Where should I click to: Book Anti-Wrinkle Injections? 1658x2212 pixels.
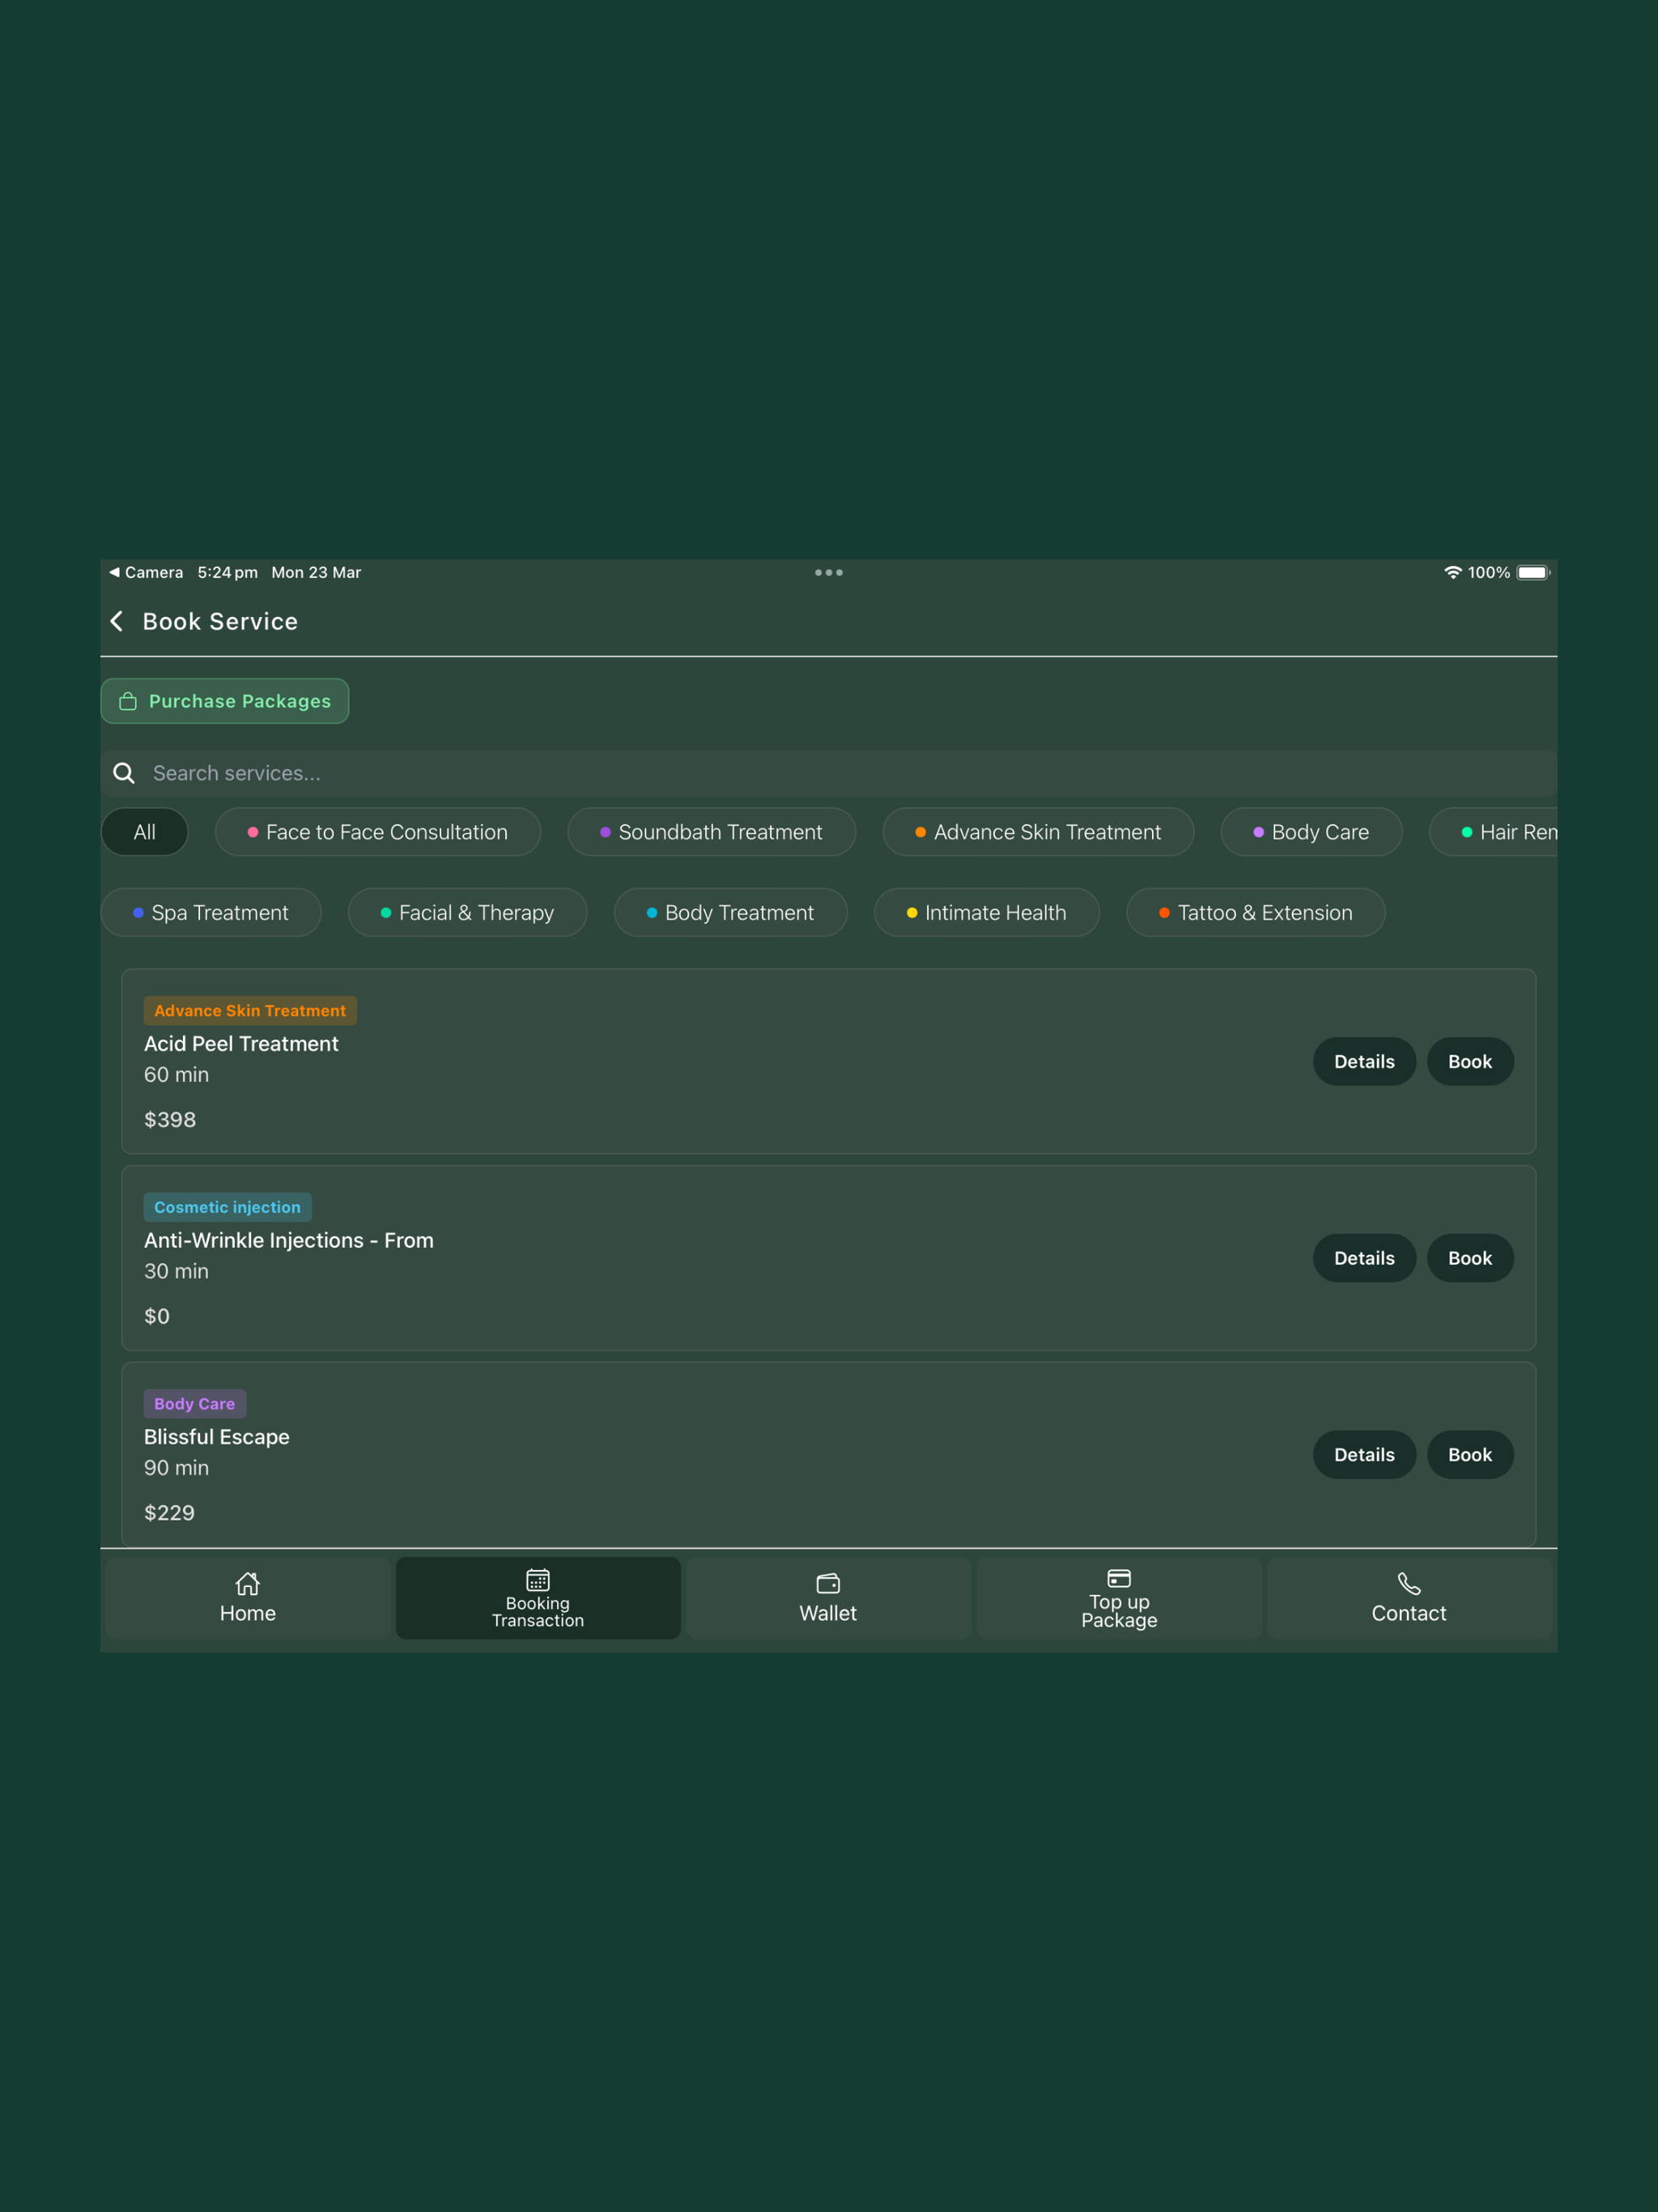[x=1470, y=1258]
